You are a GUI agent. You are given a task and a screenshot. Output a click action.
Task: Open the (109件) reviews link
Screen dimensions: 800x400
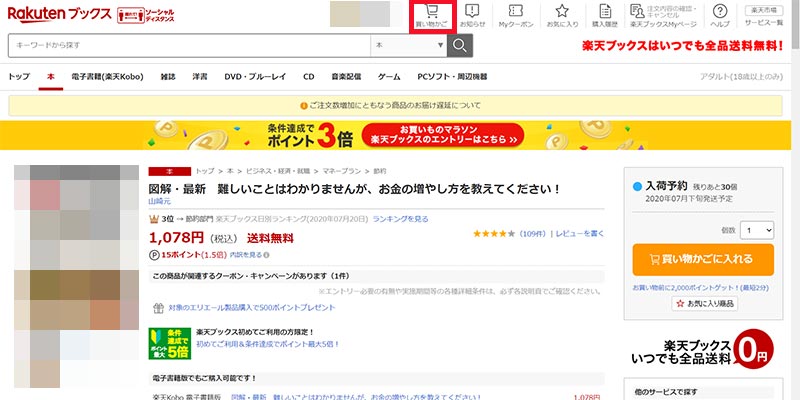[533, 234]
